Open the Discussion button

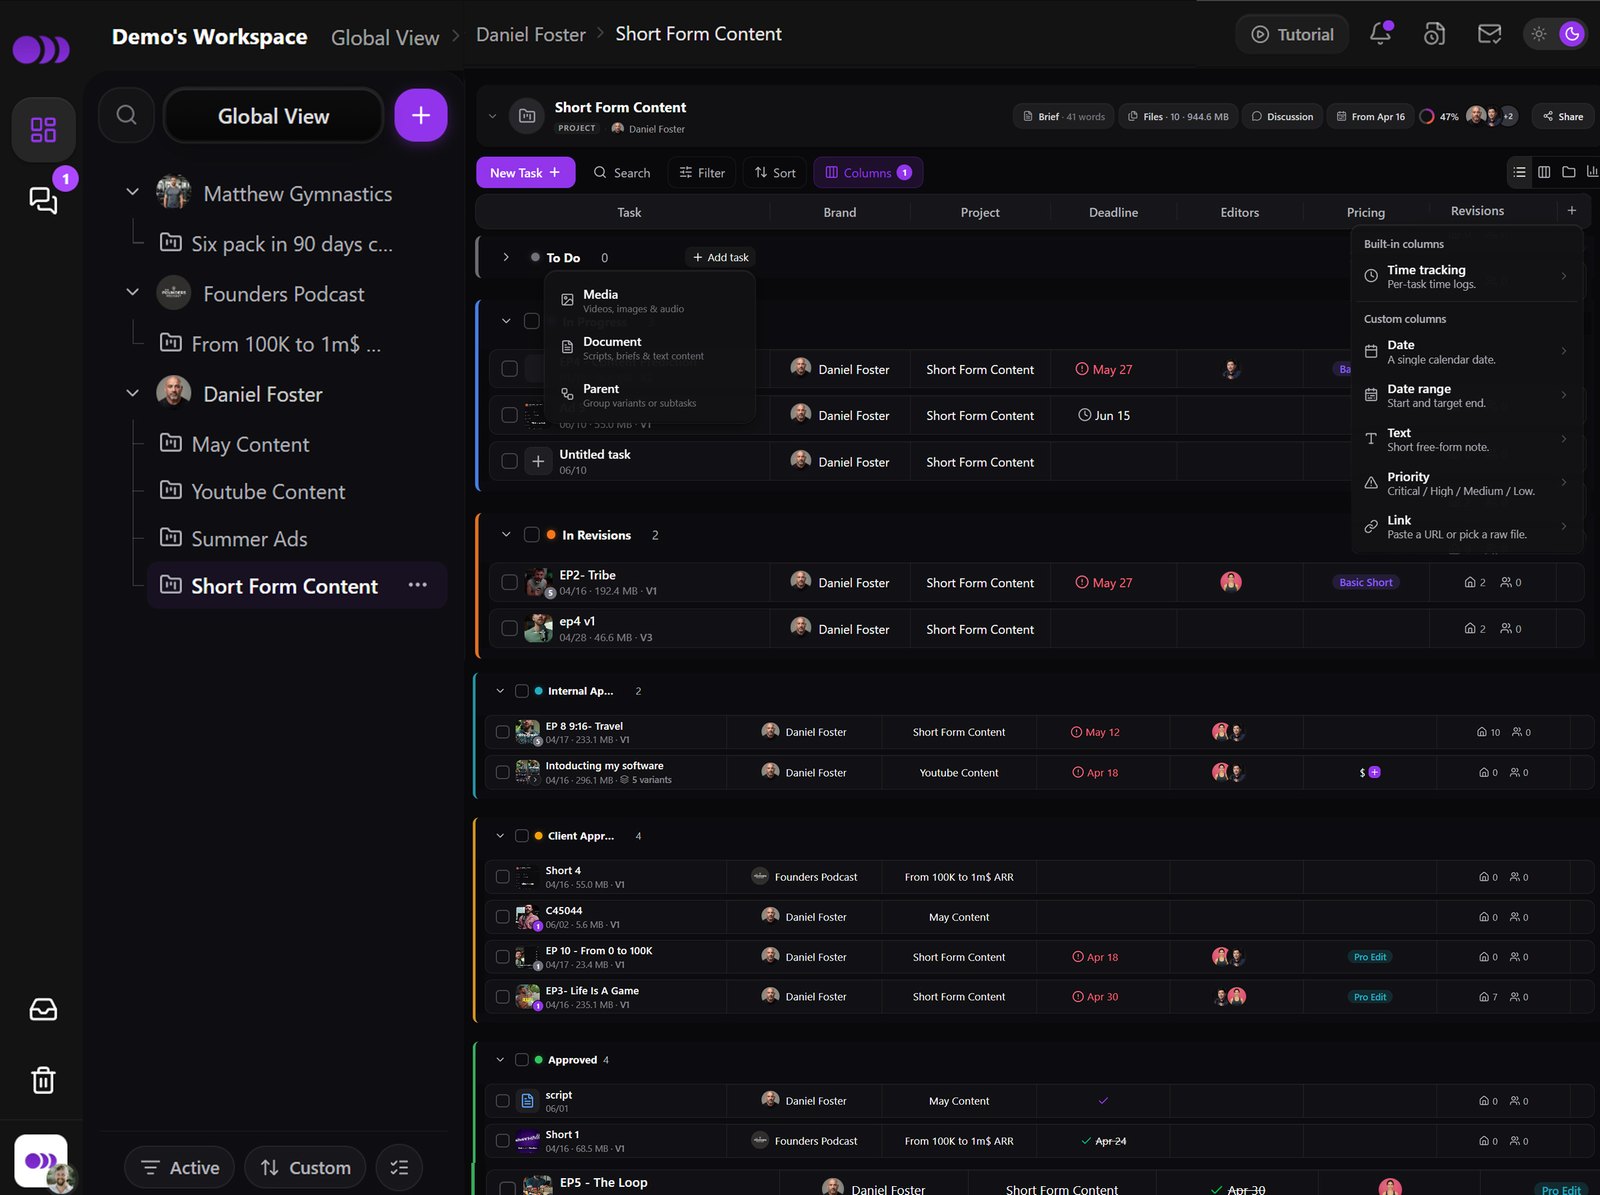pos(1282,116)
